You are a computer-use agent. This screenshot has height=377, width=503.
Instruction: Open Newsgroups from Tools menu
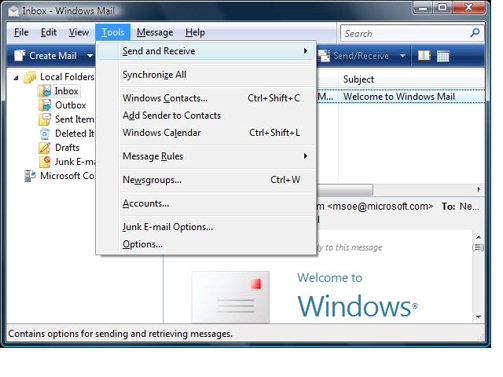(206, 180)
